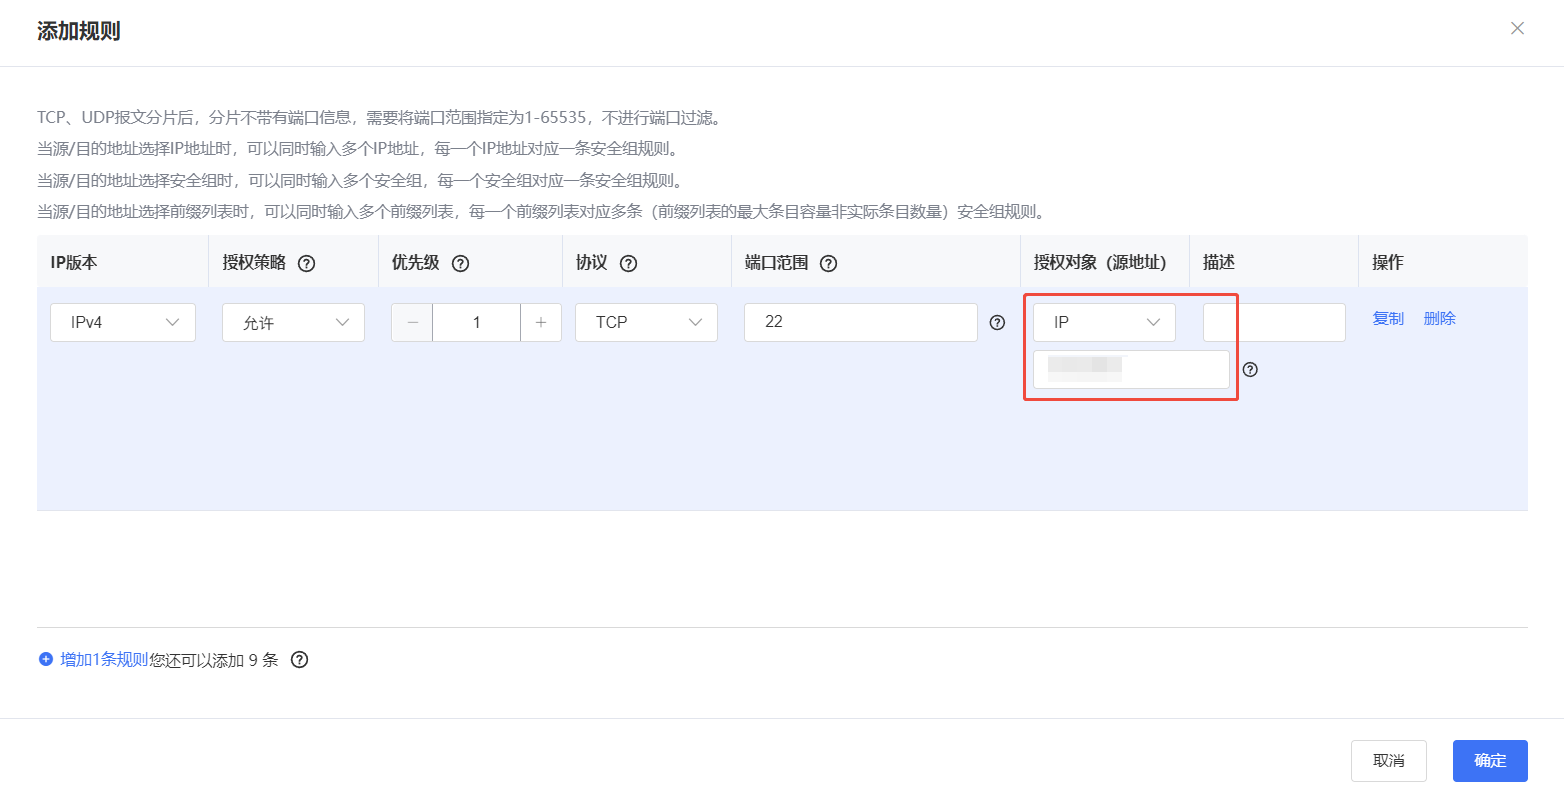
Task: Close the 添加规则 dialog with X
Action: click(1517, 28)
